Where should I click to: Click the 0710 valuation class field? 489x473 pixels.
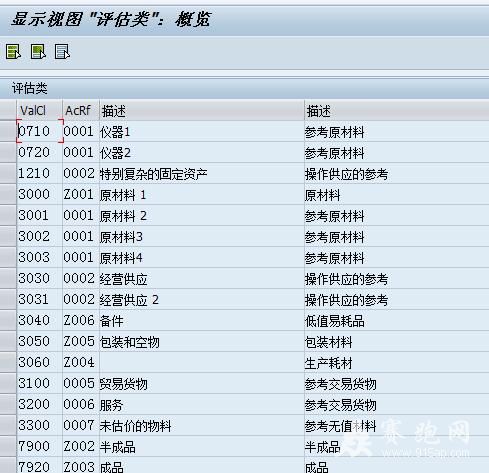40,131
